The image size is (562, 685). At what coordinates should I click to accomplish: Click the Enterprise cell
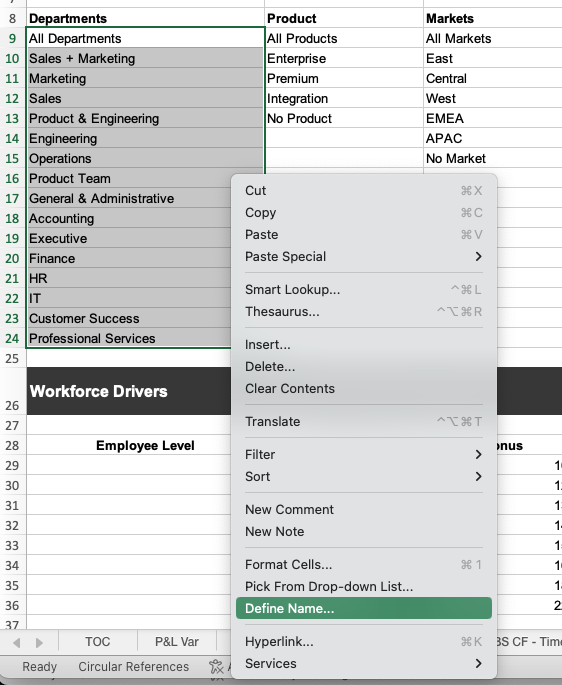[344, 59]
